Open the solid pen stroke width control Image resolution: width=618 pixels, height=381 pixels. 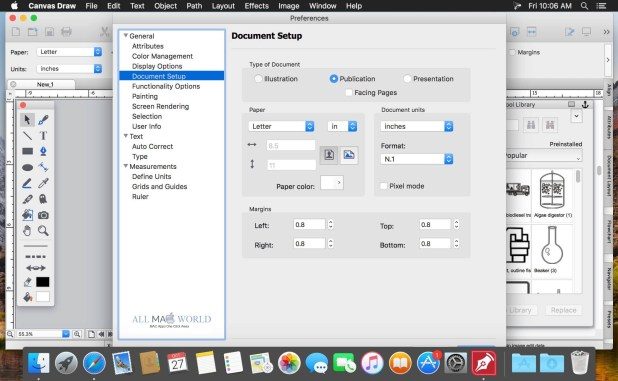click(35, 246)
